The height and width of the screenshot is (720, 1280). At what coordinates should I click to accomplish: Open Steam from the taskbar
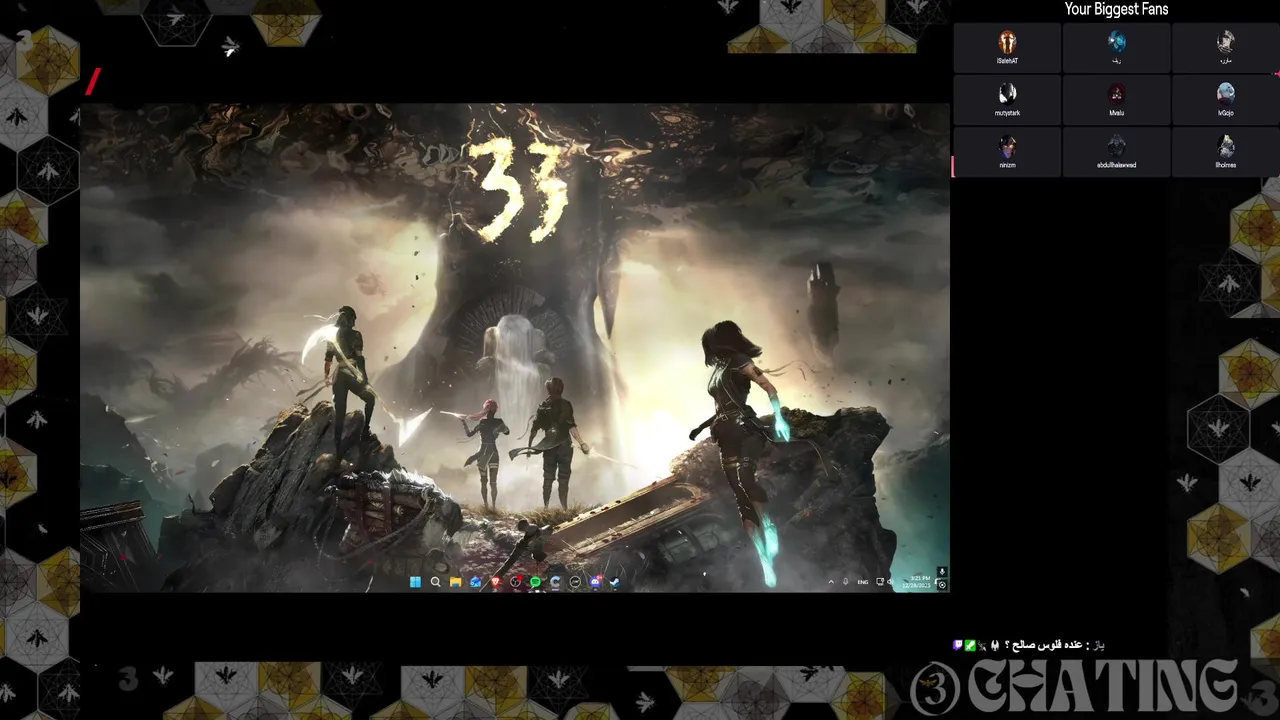tap(614, 582)
